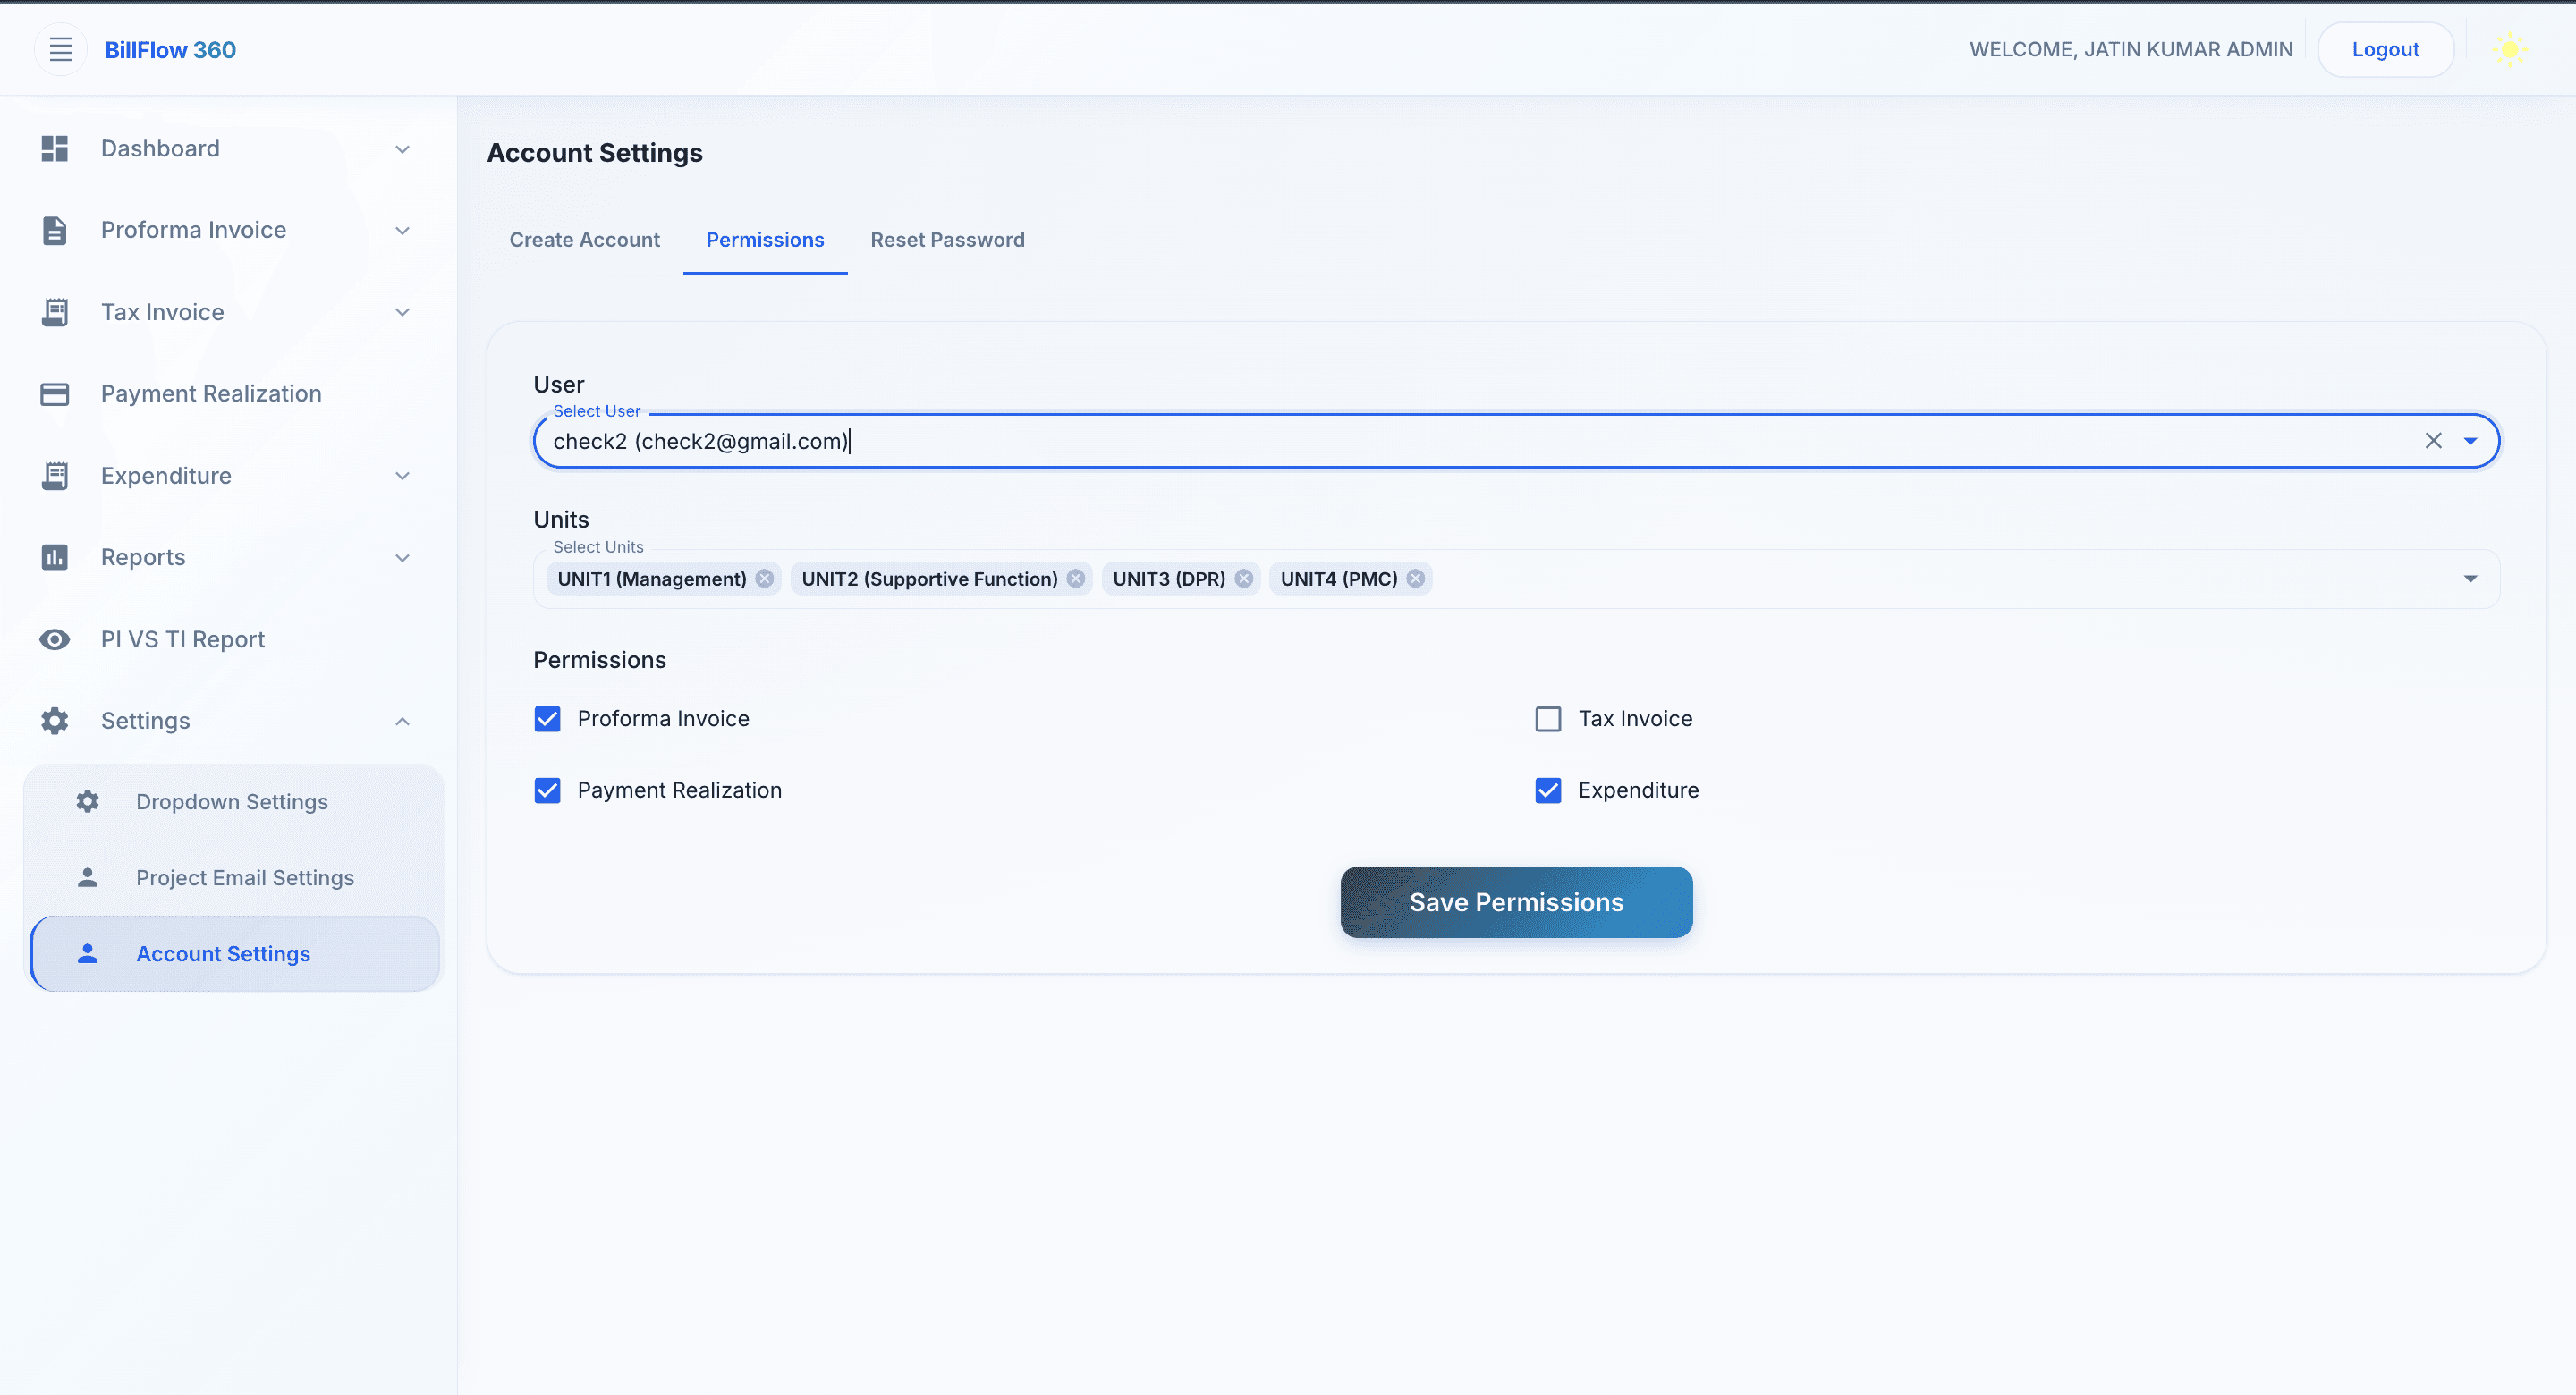Image resolution: width=2576 pixels, height=1395 pixels.
Task: Click the UNIT1 (Management) chip label
Action: [x=652, y=579]
